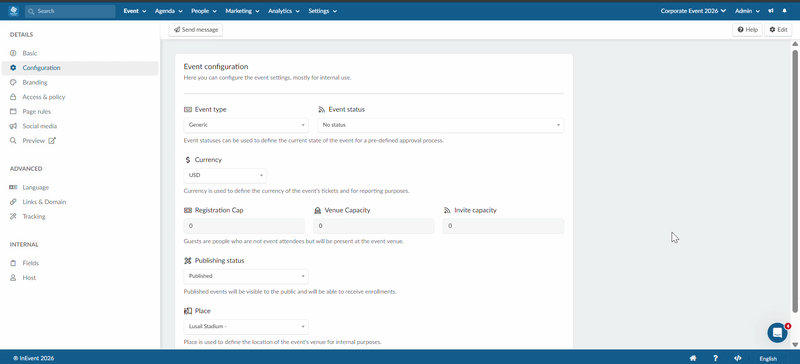Image resolution: width=800 pixels, height=364 pixels.
Task: Click the question mark footer icon
Action: click(715, 358)
